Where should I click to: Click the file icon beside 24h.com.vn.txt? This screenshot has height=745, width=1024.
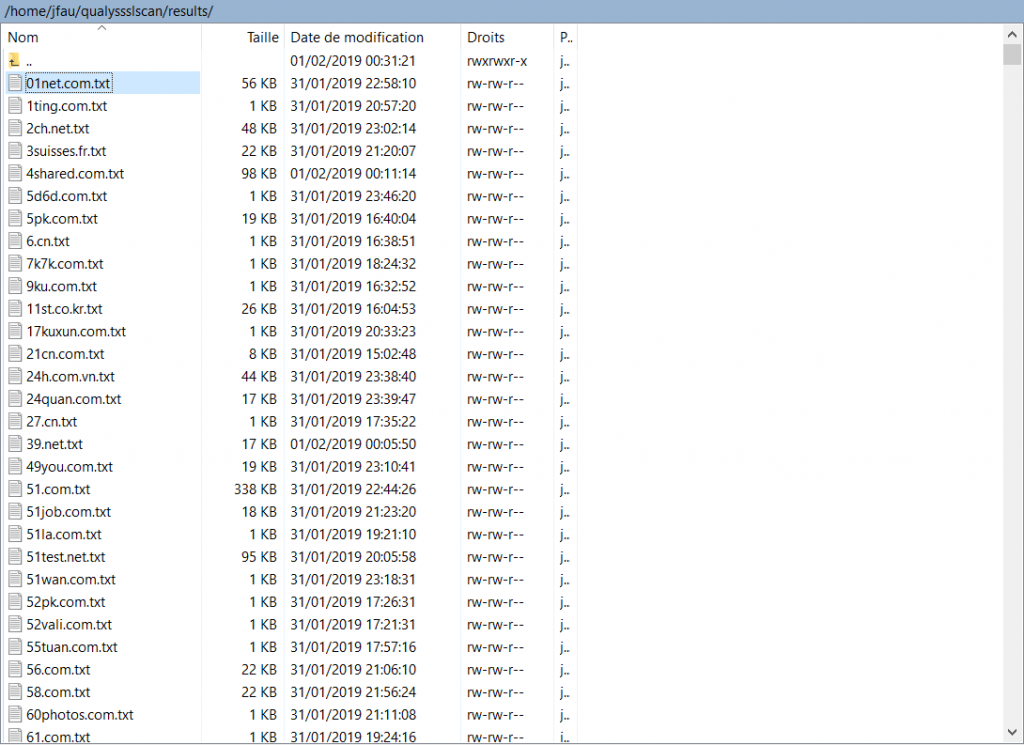click(14, 377)
